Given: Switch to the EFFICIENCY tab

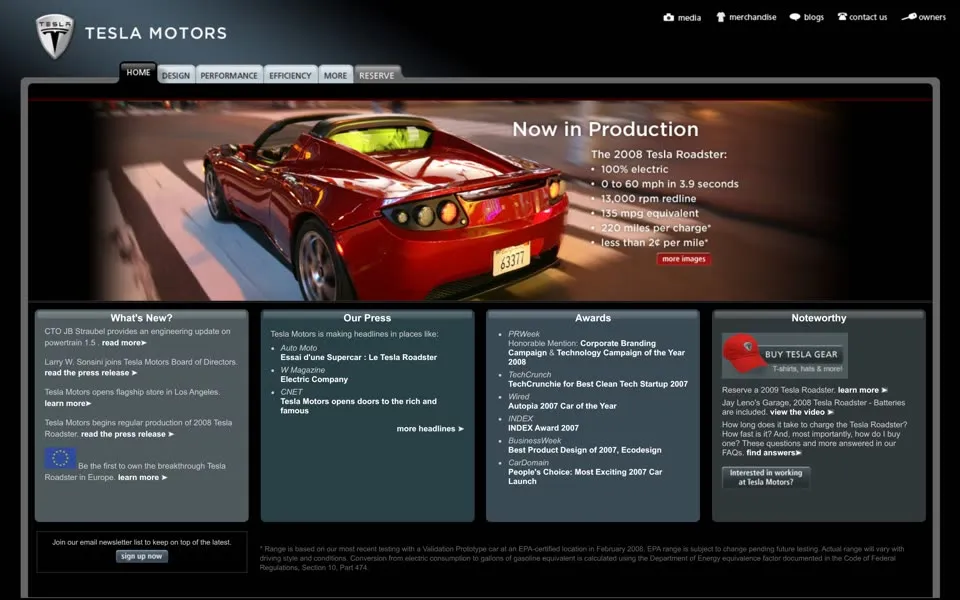Looking at the screenshot, I should [x=290, y=75].
